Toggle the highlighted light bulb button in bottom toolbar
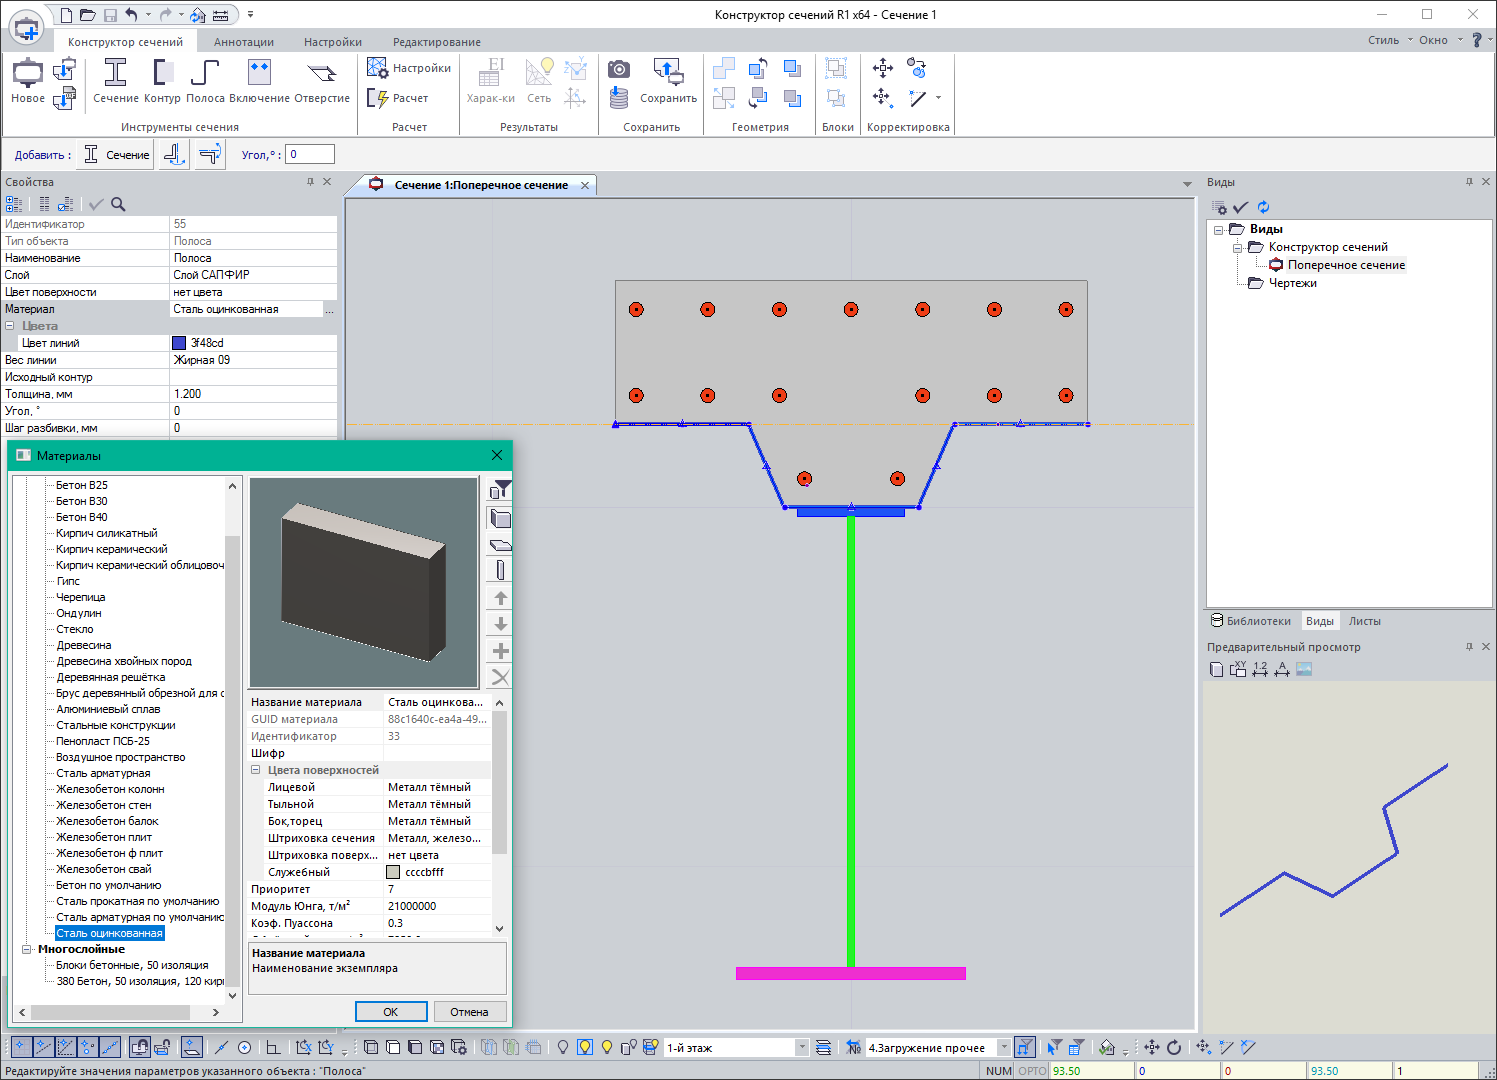Screen dimensions: 1497x1080 tap(585, 1047)
